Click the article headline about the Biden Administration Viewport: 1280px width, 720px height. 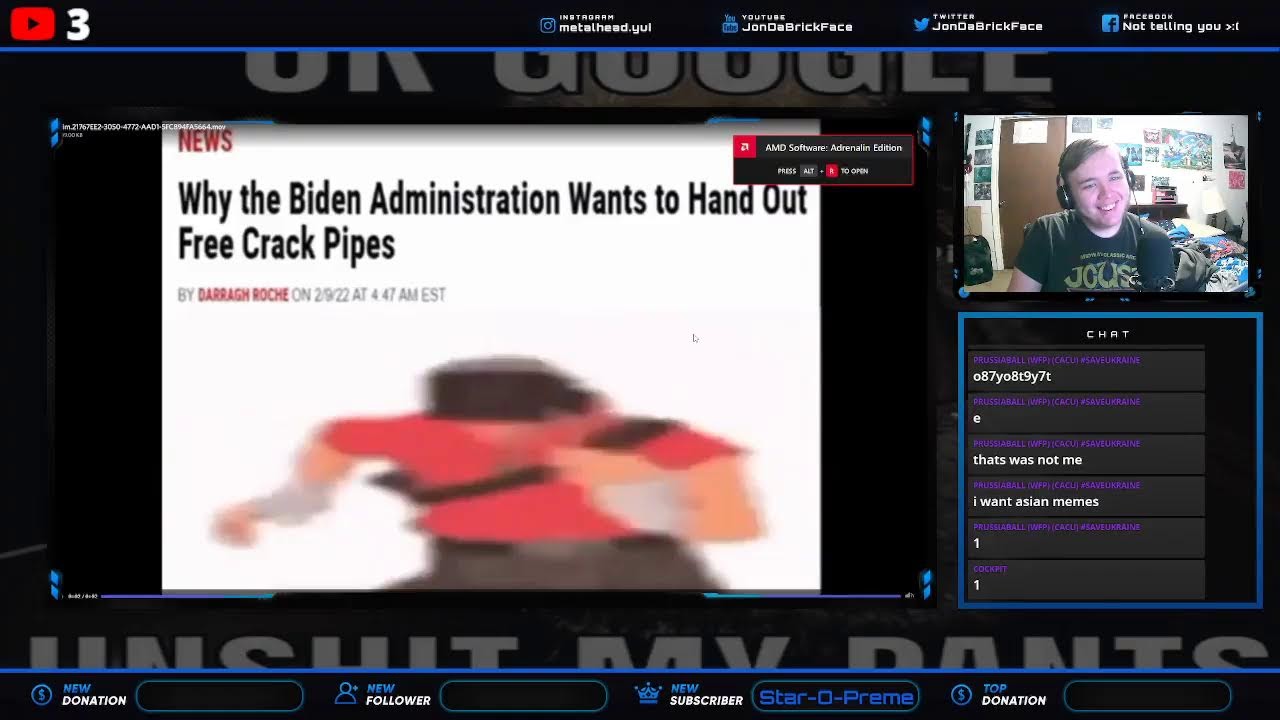click(492, 221)
